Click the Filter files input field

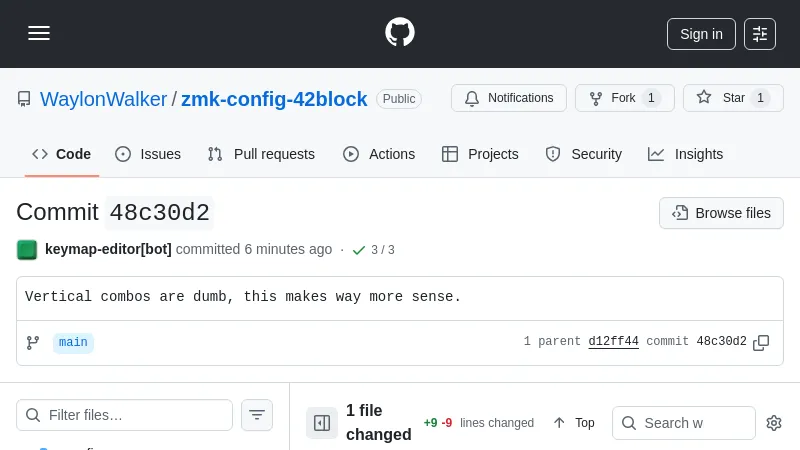pyautogui.click(x=135, y=415)
